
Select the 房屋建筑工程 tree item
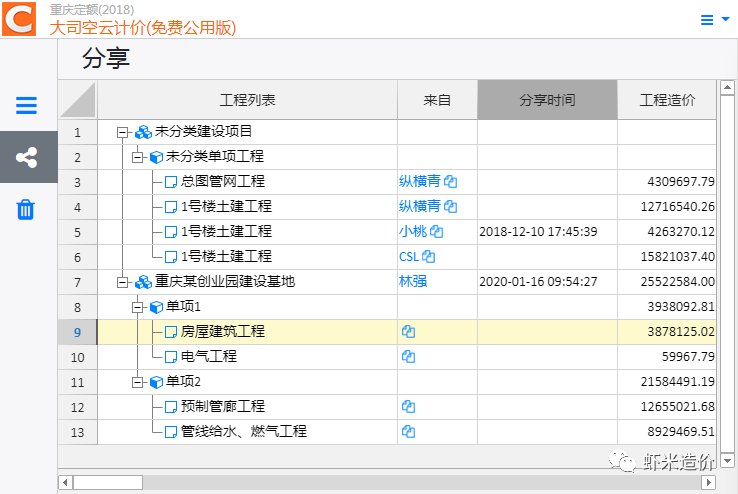[223, 331]
